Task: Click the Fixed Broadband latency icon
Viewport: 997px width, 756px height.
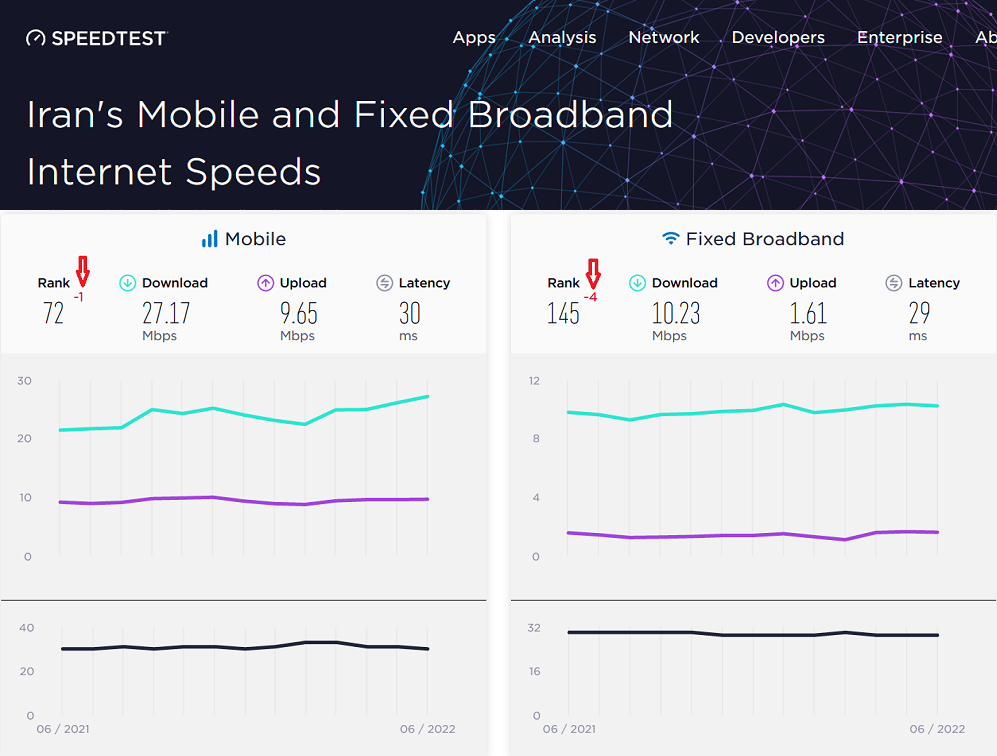Action: pos(894,283)
